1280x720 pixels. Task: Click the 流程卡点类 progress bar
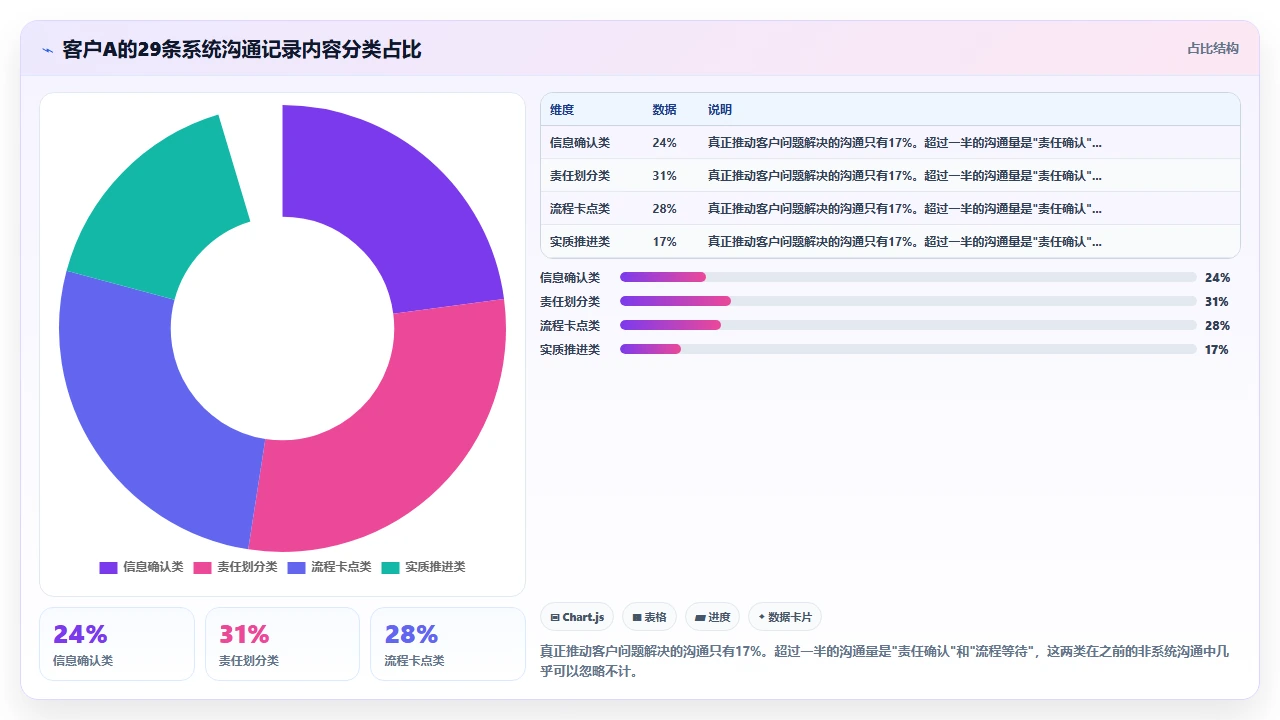(x=908, y=325)
